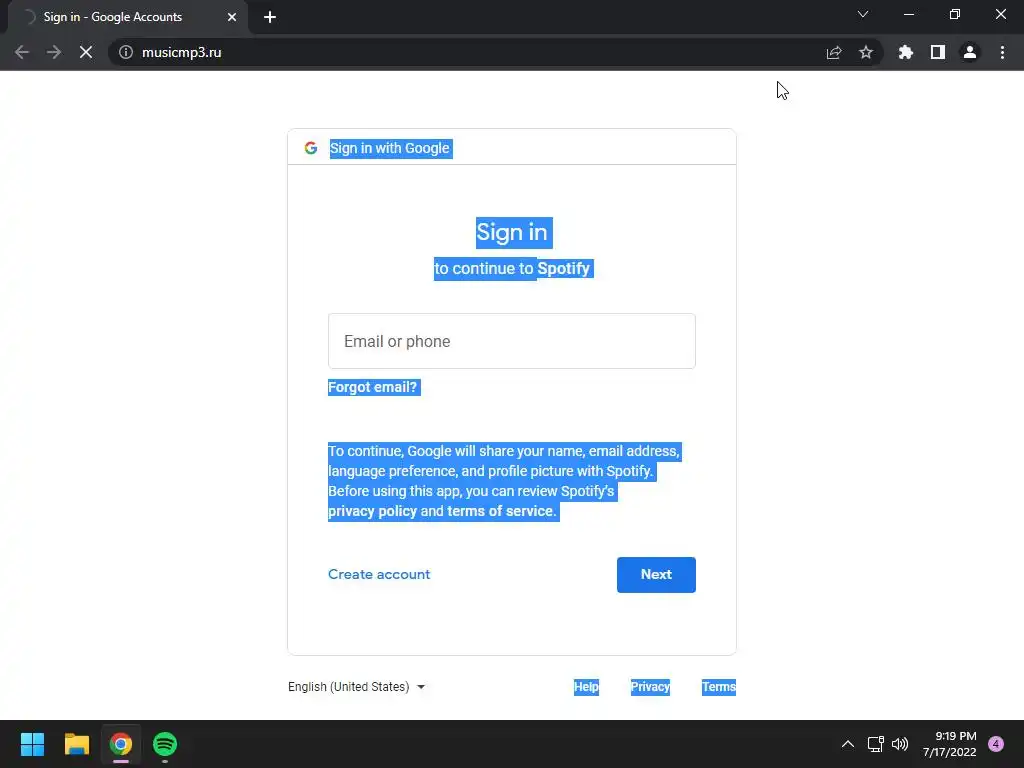Select the Sign in - Google Accounts tab
Screen dimensions: 1024x768
point(127,17)
